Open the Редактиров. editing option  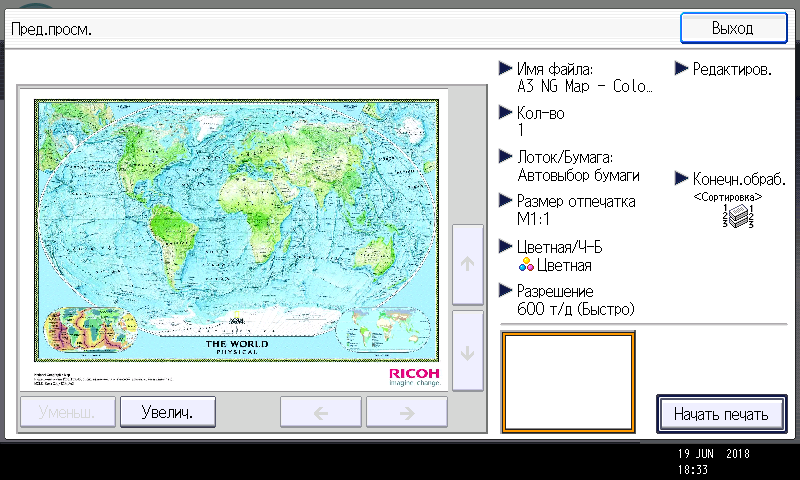[732, 69]
